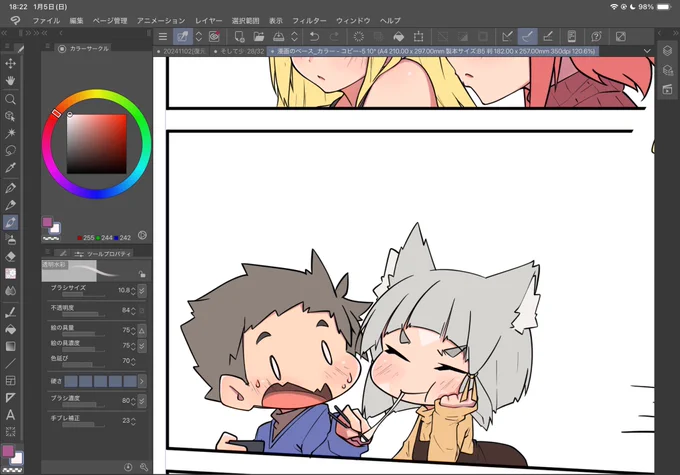Open ツールプロパティ panel tab
The image size is (680, 475).
103,254
